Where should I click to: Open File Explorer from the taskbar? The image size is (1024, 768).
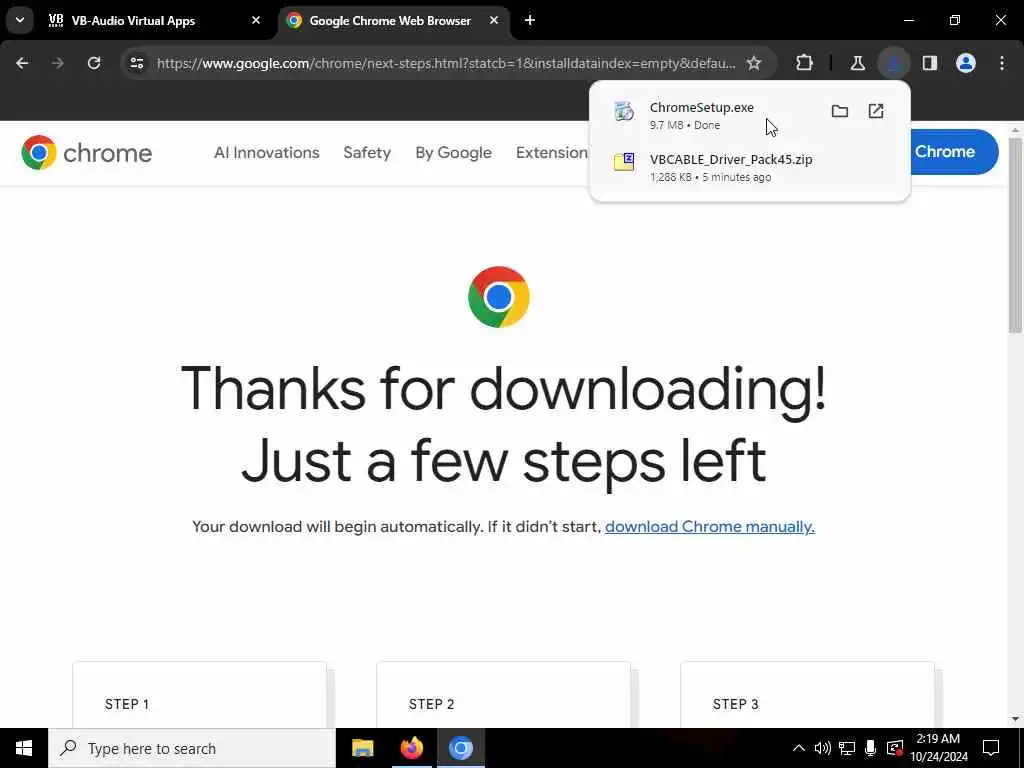[x=362, y=748]
